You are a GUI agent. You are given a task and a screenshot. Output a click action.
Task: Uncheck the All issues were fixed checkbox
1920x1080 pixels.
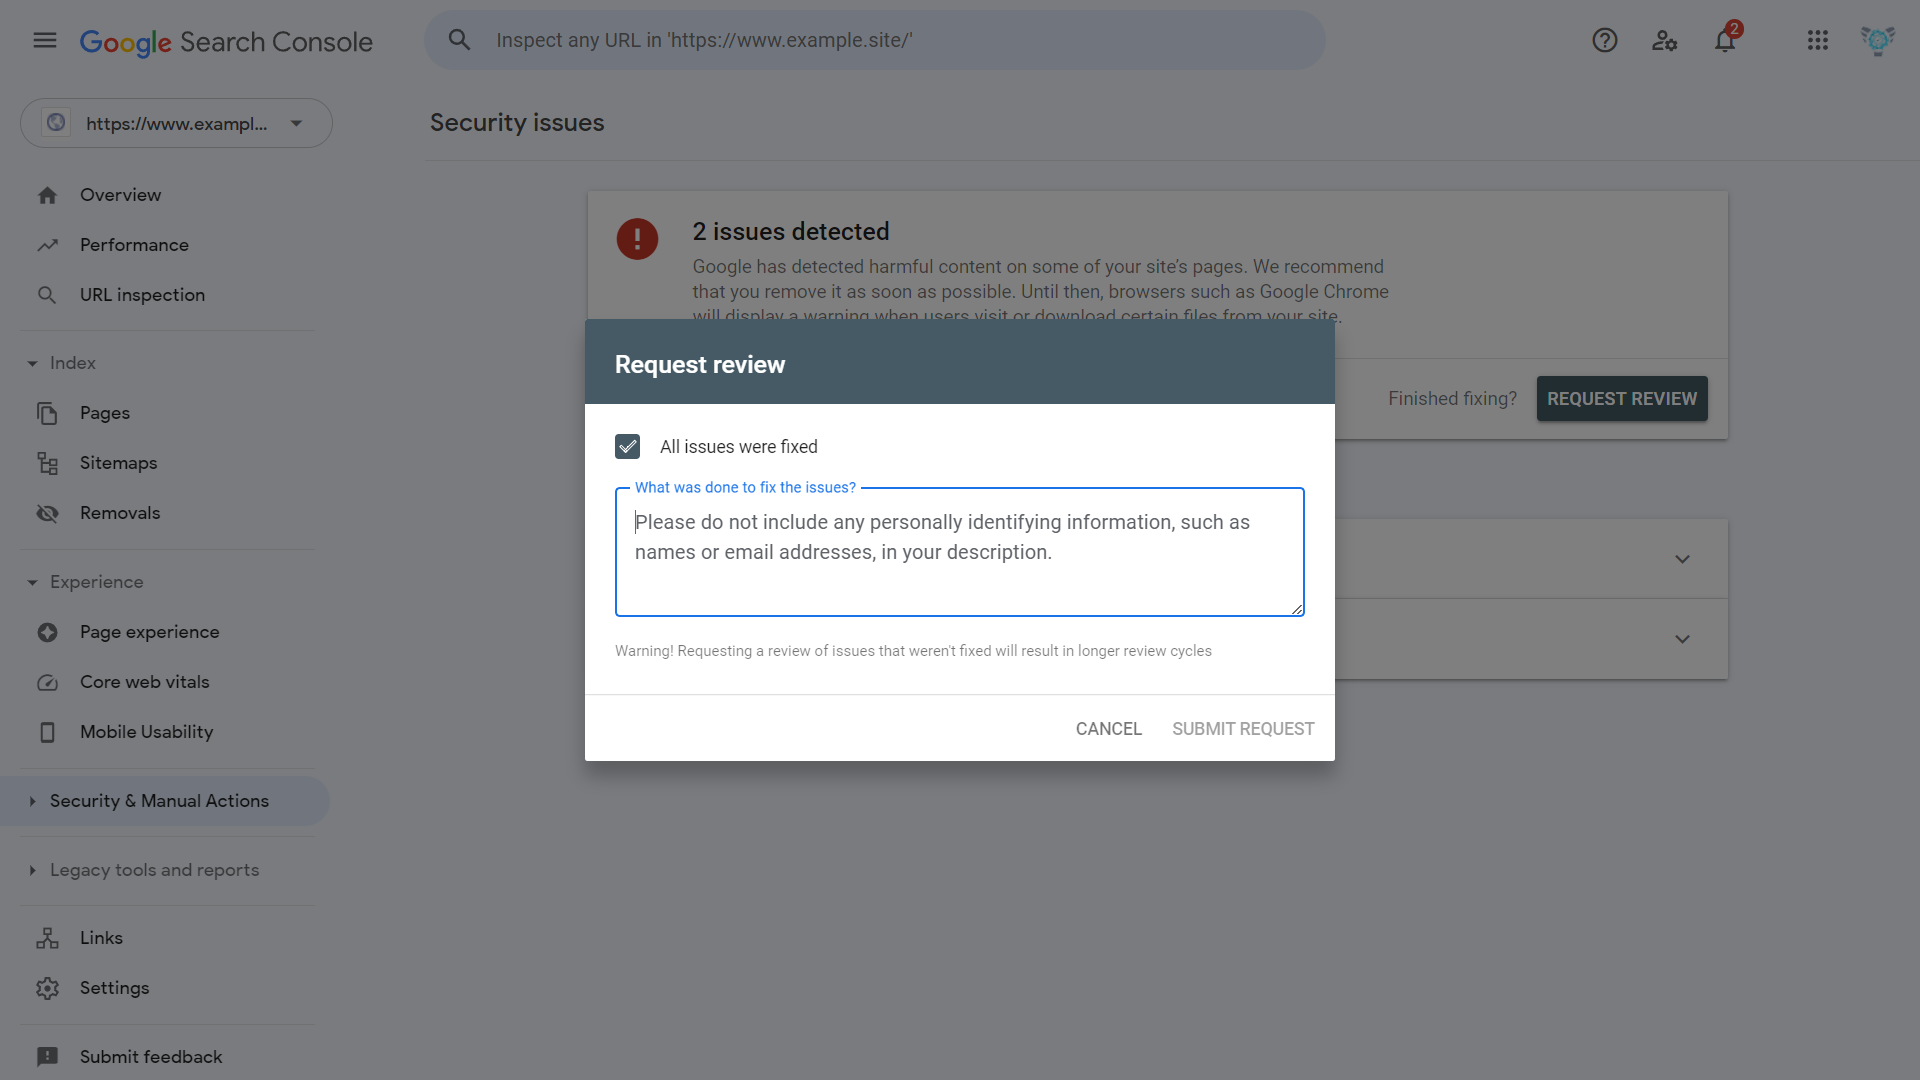627,446
